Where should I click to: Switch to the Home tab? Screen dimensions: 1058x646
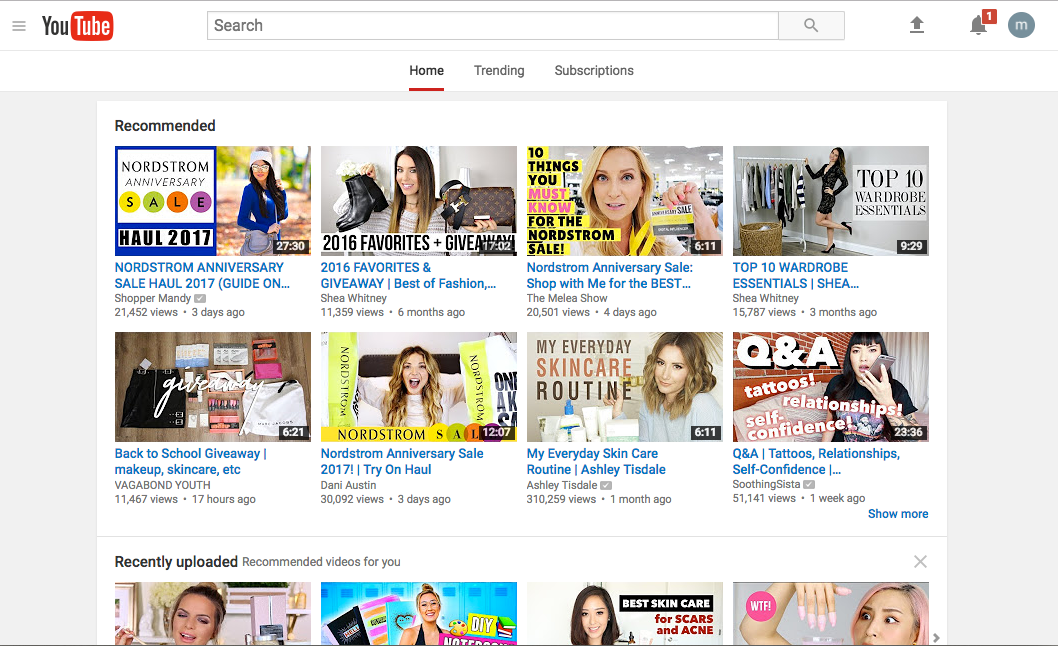(426, 71)
